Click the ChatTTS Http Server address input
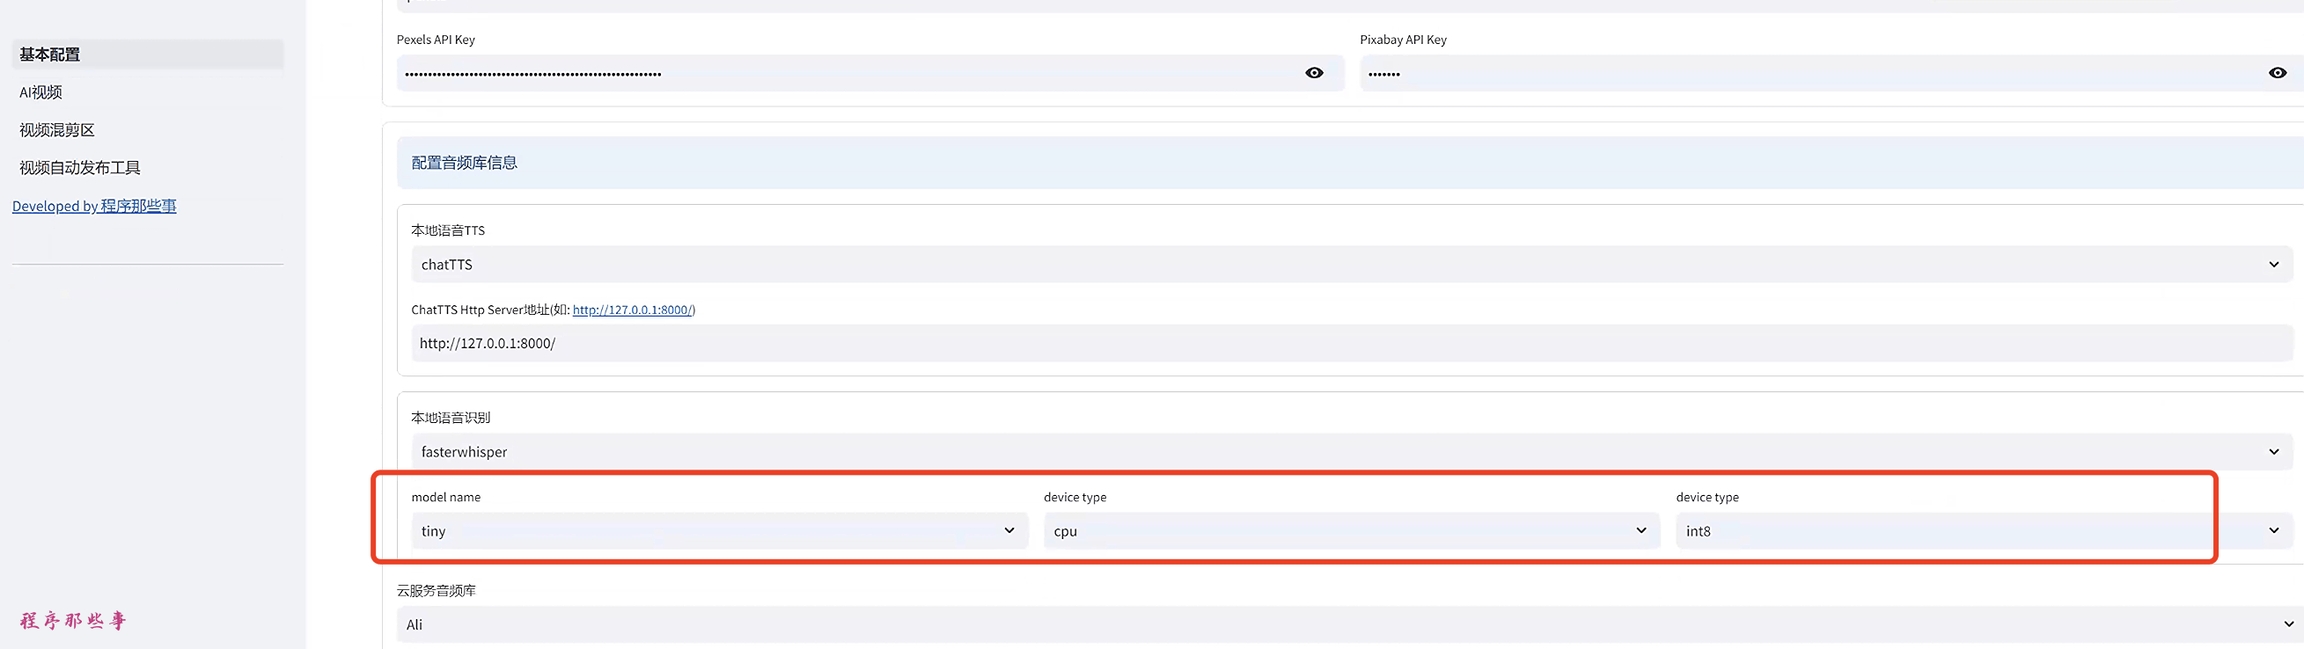Screen dimensions: 2304x649 click(1351, 343)
